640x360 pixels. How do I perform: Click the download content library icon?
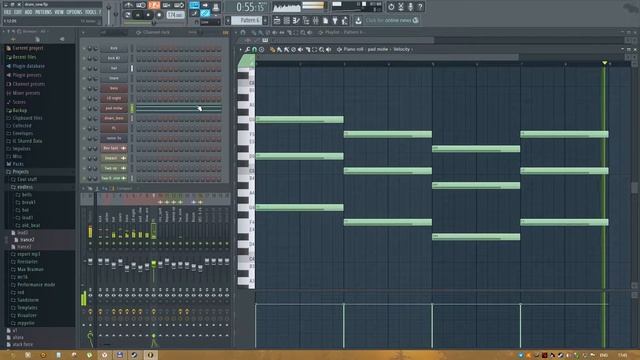click(x=358, y=20)
